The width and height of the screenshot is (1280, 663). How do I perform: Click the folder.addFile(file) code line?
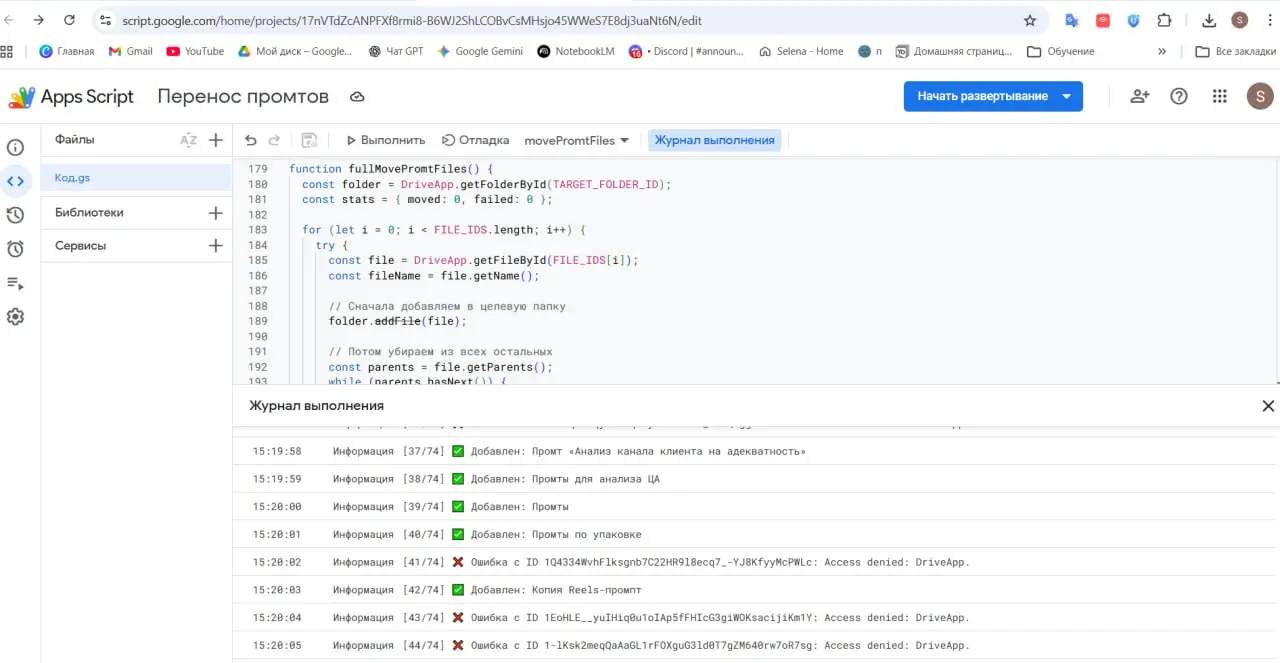coord(398,321)
